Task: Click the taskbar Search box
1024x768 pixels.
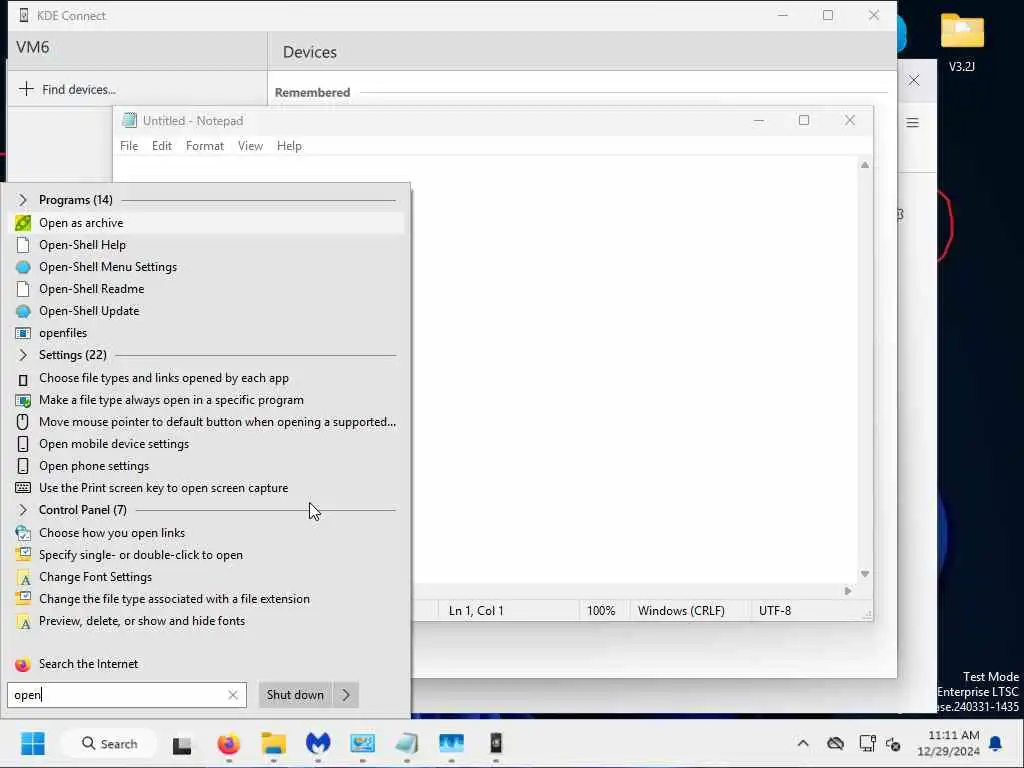Action: coord(108,743)
